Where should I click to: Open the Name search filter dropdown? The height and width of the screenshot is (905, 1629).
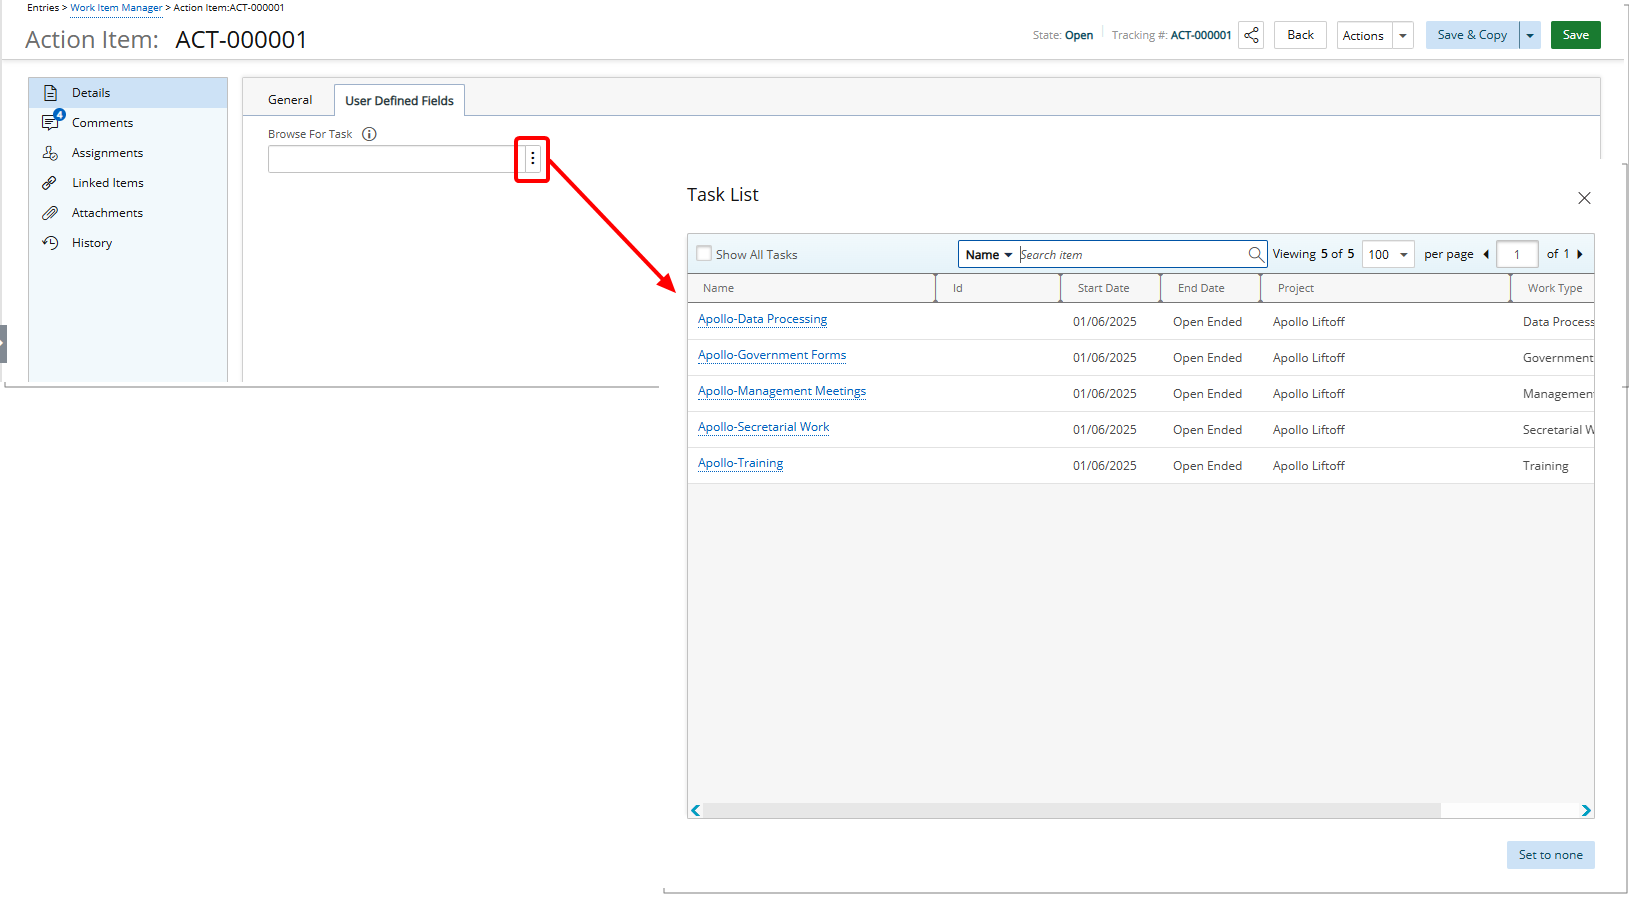[x=988, y=254]
